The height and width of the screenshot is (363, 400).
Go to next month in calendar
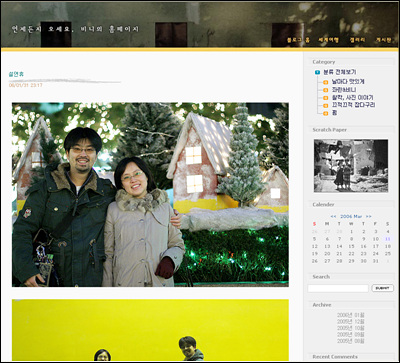(x=369, y=216)
